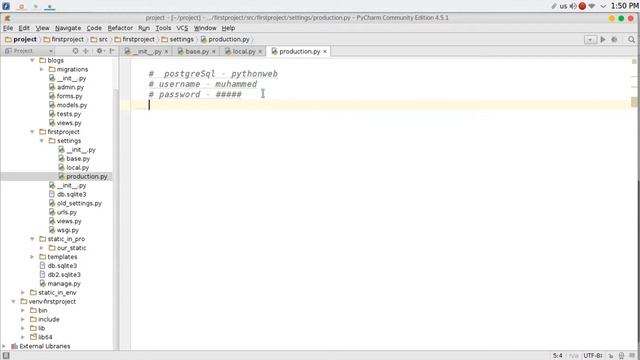Image resolution: width=640 pixels, height=360 pixels.
Task: Open the File menu
Action: [x=8, y=28]
